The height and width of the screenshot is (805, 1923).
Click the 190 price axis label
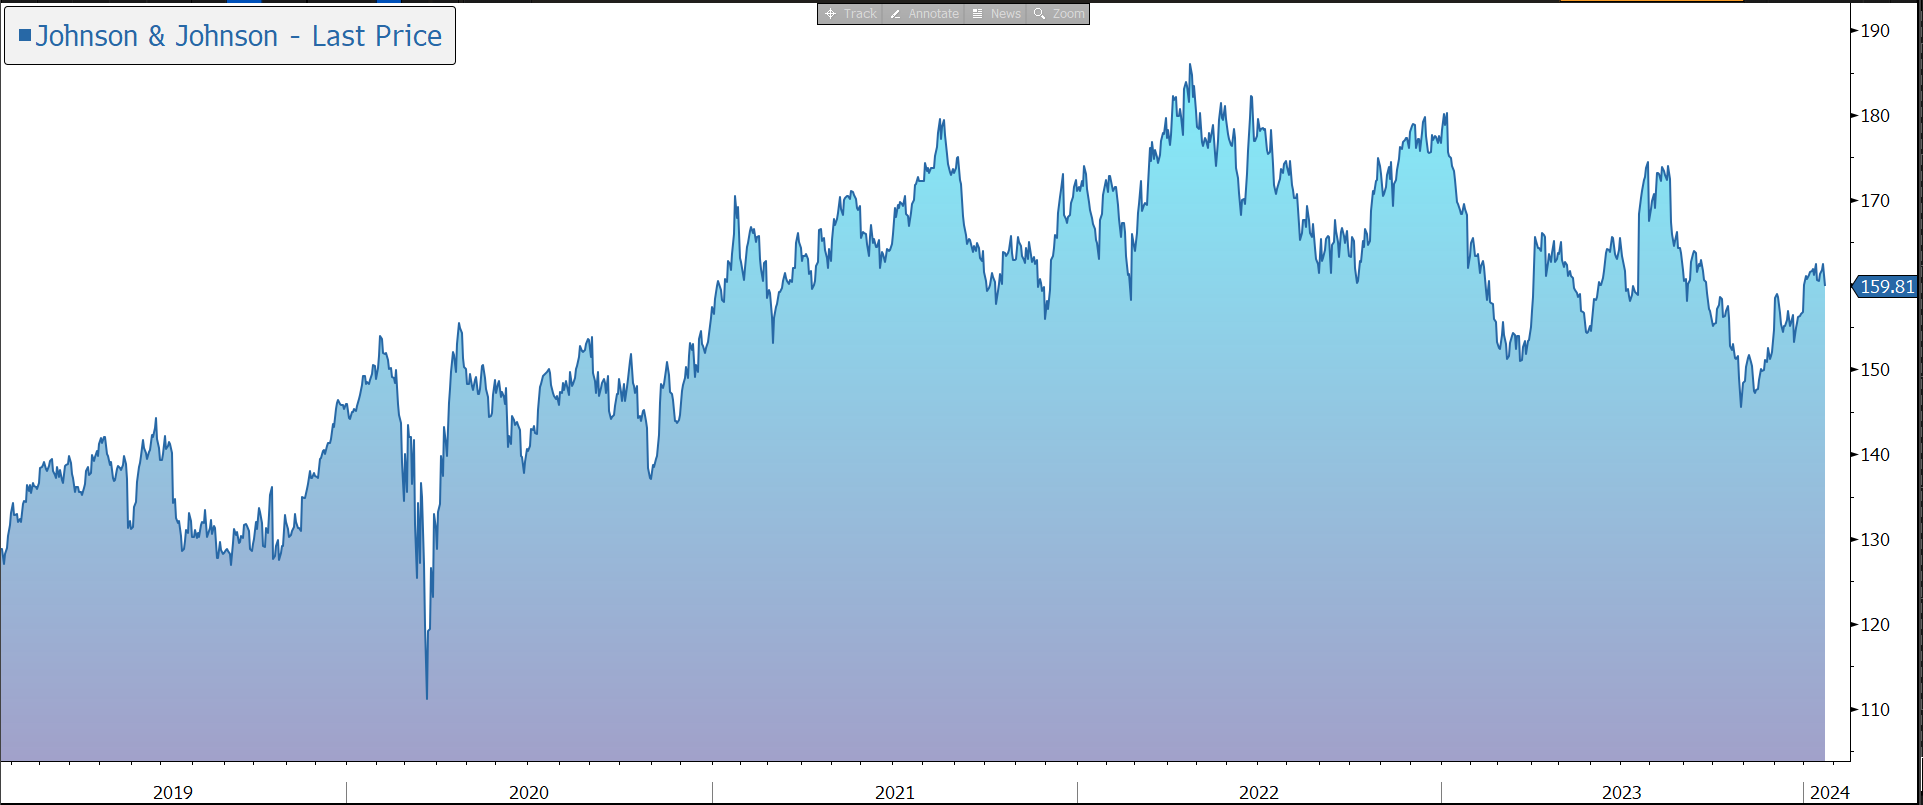click(1875, 31)
